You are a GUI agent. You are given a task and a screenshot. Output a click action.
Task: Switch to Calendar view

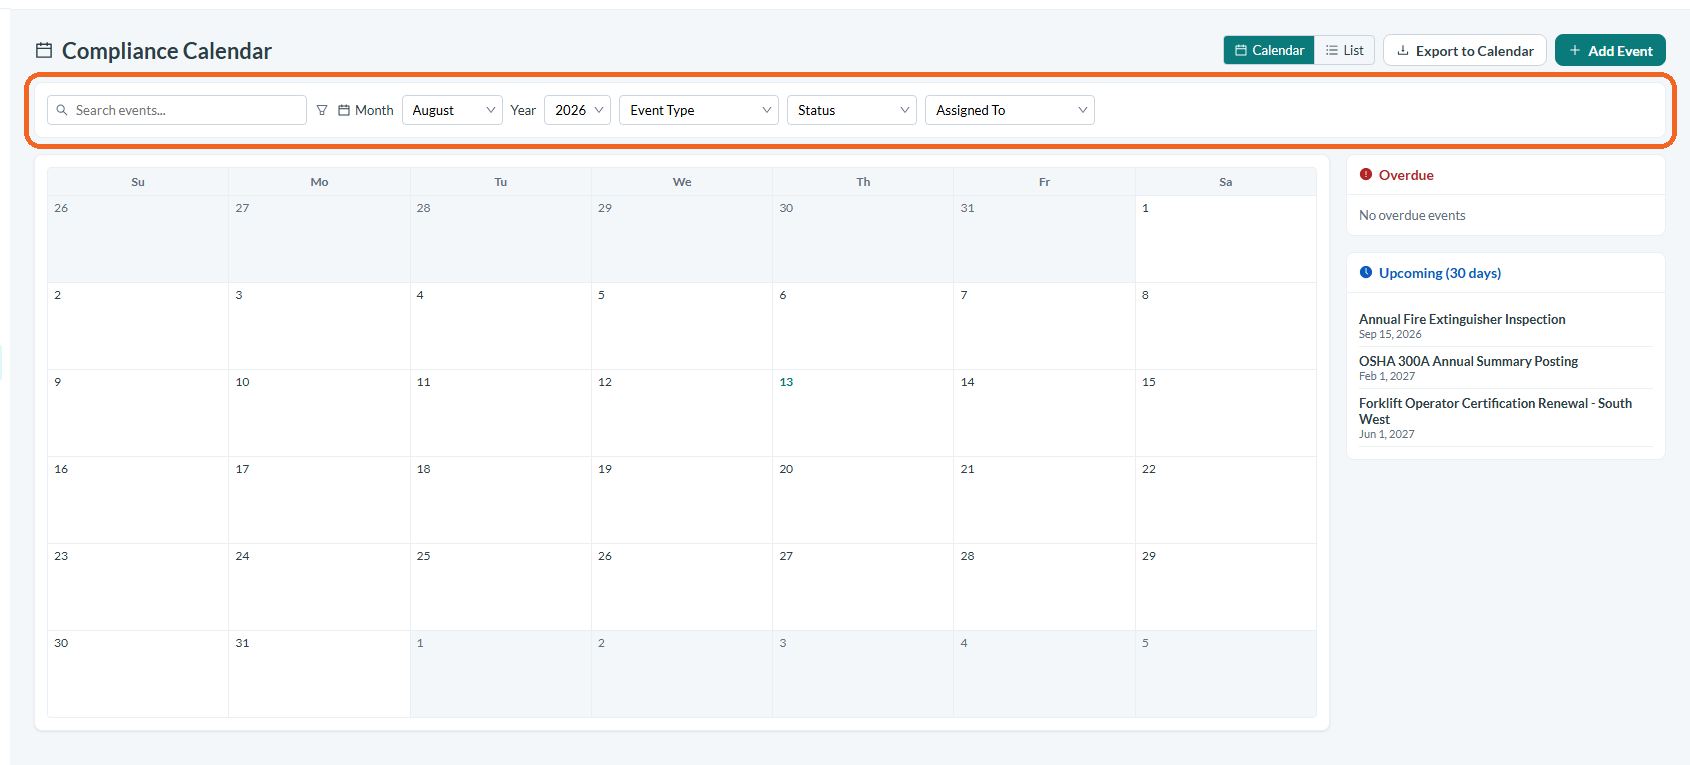point(1269,50)
